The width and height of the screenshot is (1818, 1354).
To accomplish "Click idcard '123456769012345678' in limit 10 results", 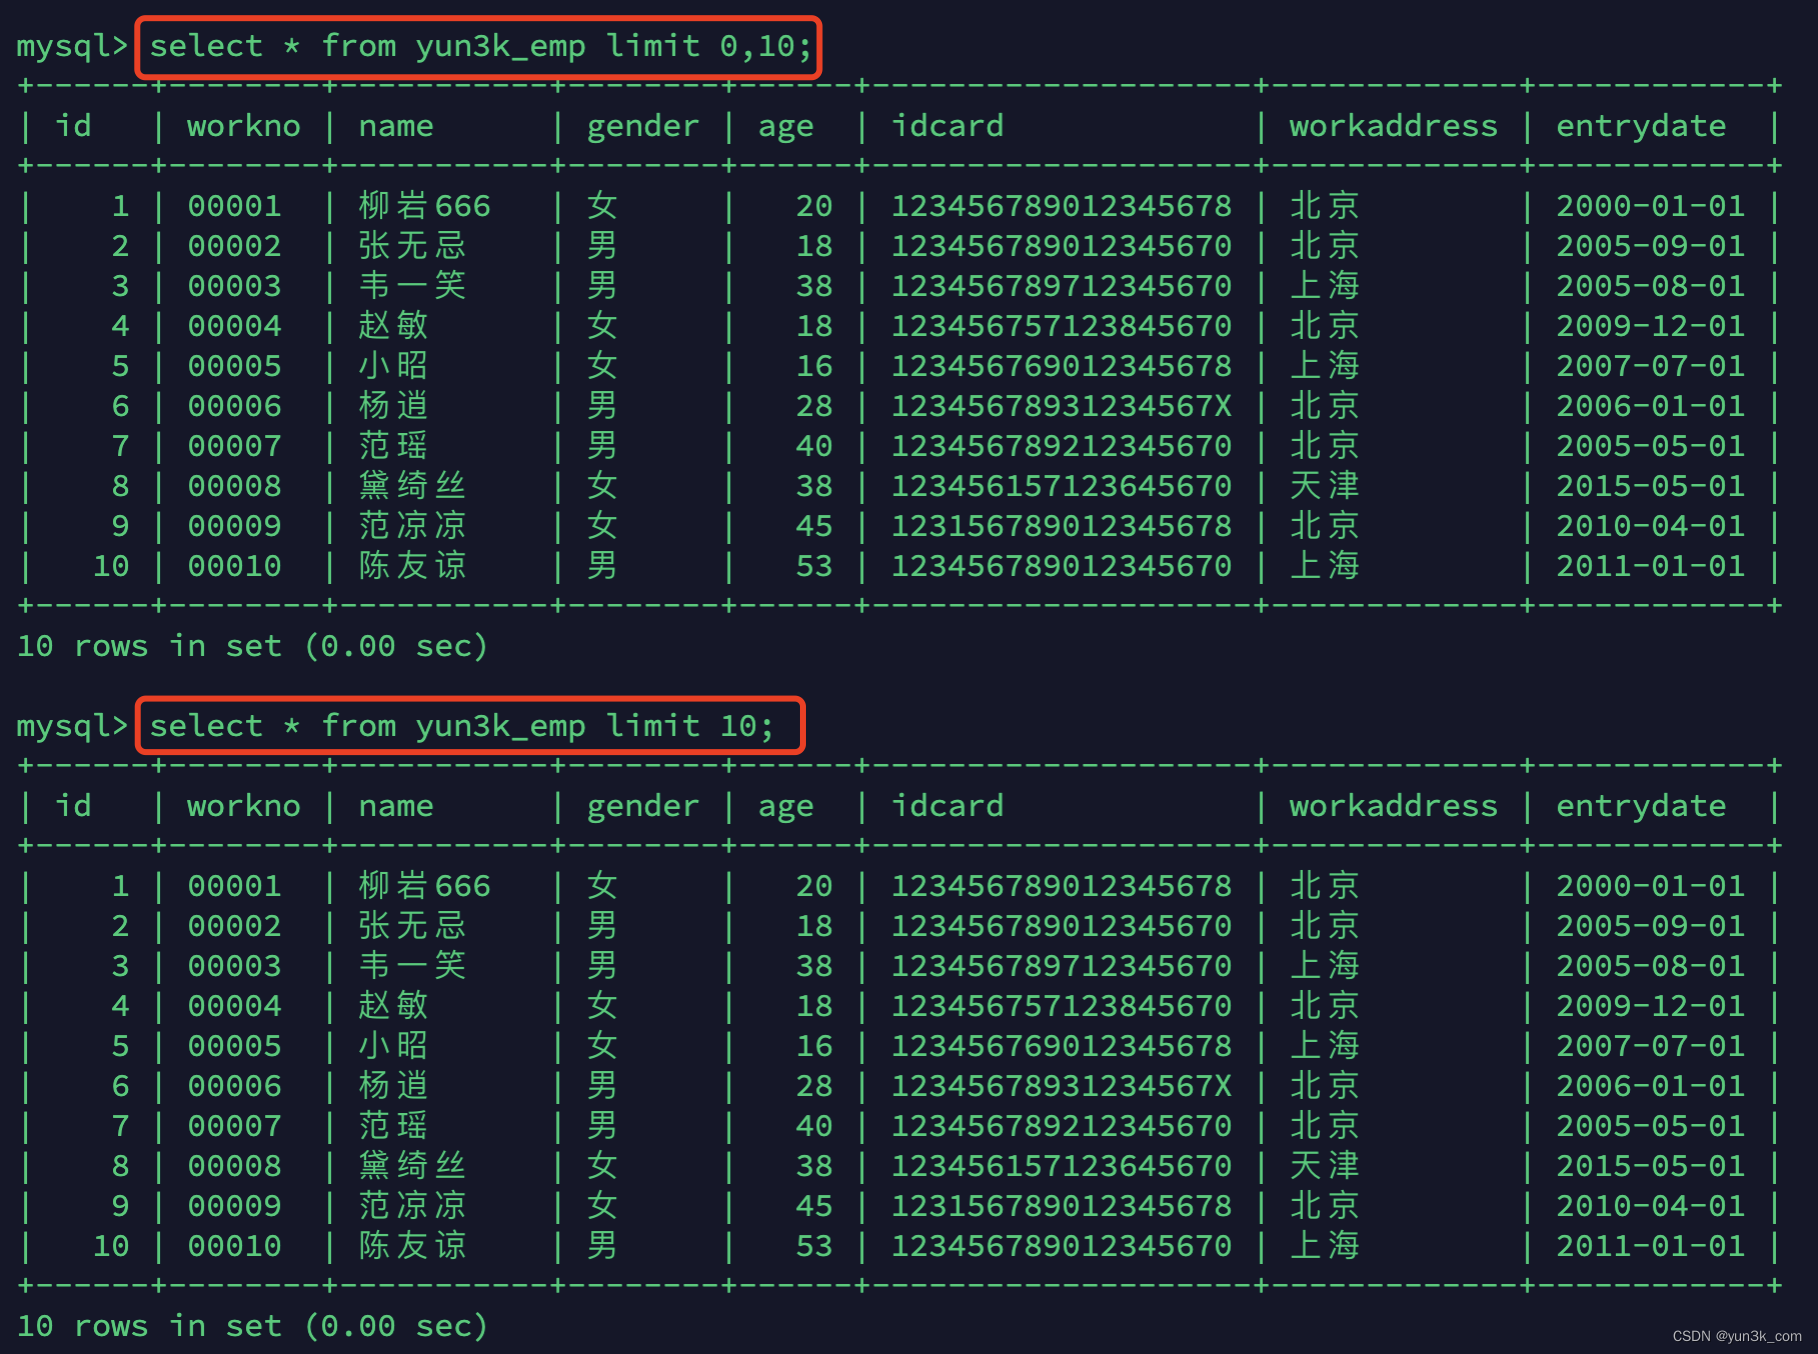I will (1061, 1046).
